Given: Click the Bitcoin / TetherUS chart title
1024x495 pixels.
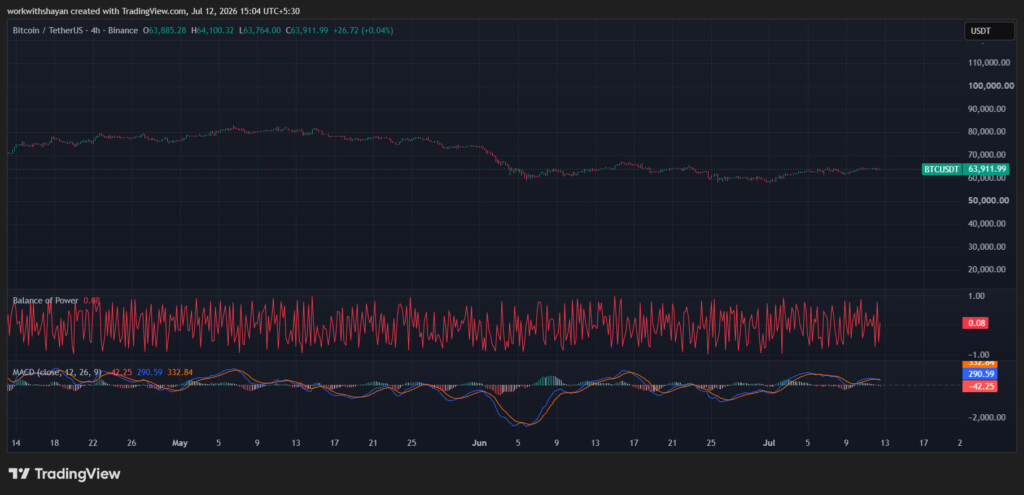Looking at the screenshot, I should (75, 31).
